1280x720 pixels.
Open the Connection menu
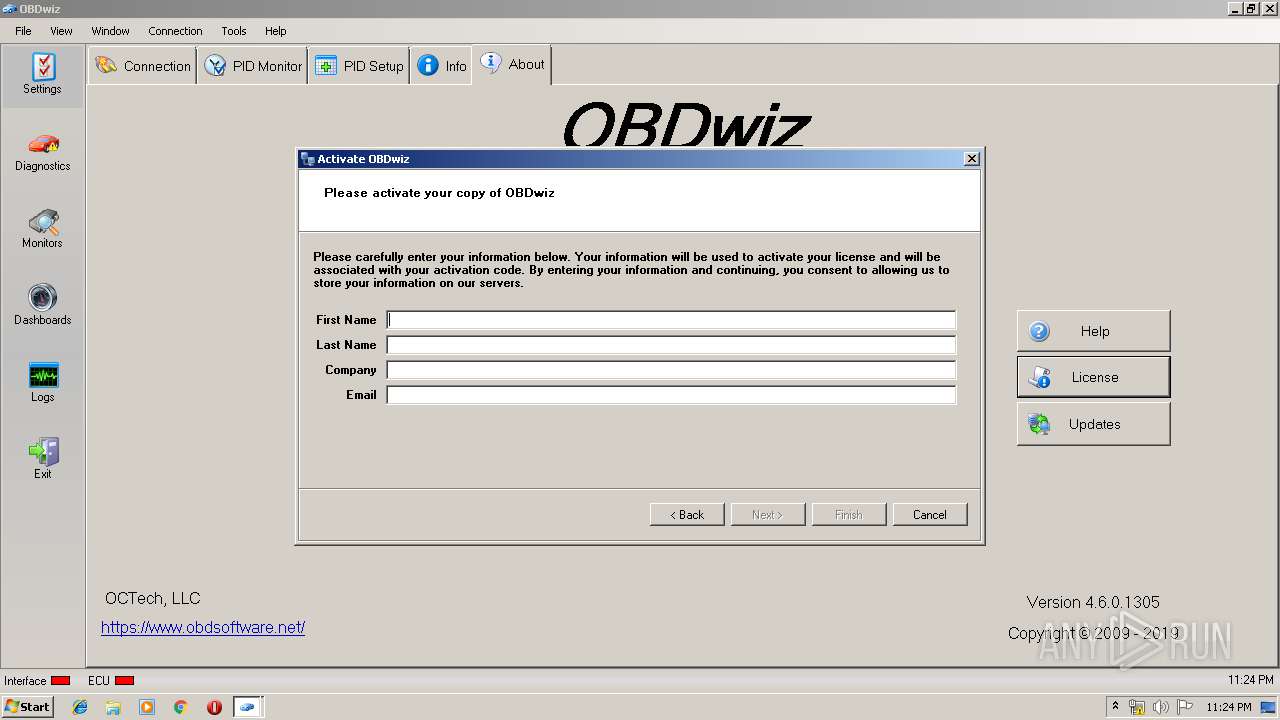pyautogui.click(x=175, y=31)
